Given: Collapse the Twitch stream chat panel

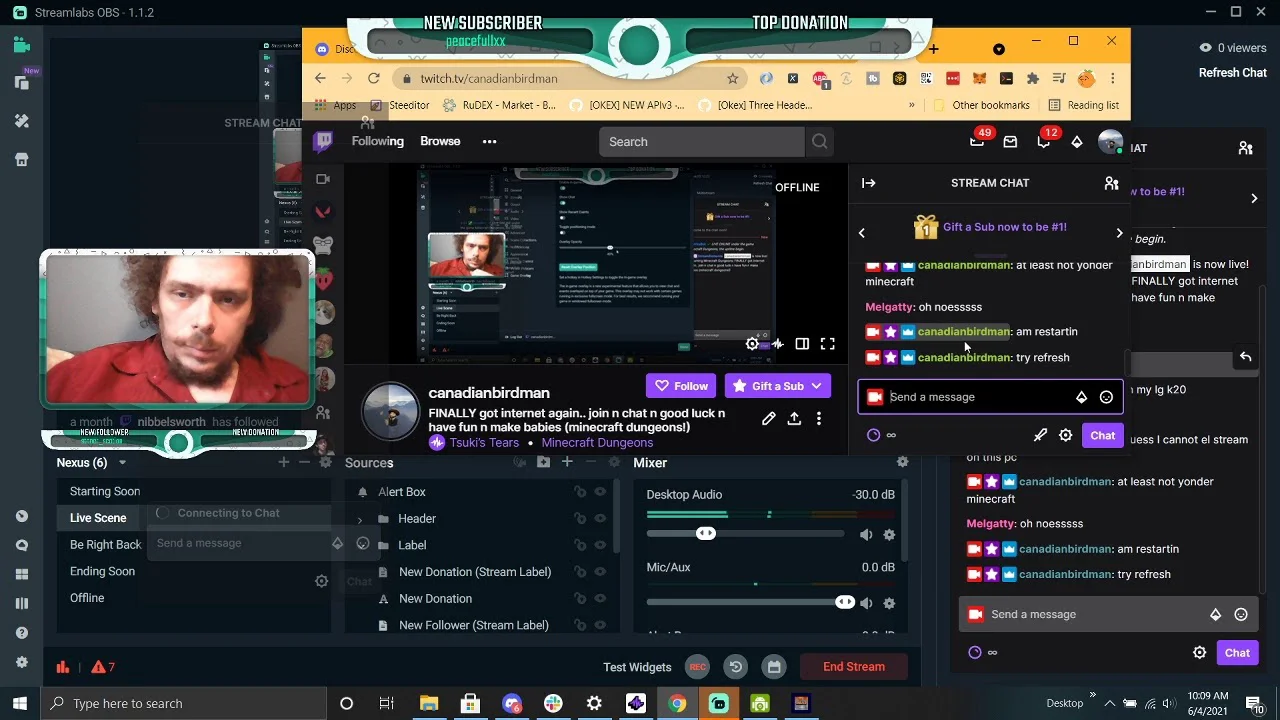Looking at the screenshot, I should [868, 183].
